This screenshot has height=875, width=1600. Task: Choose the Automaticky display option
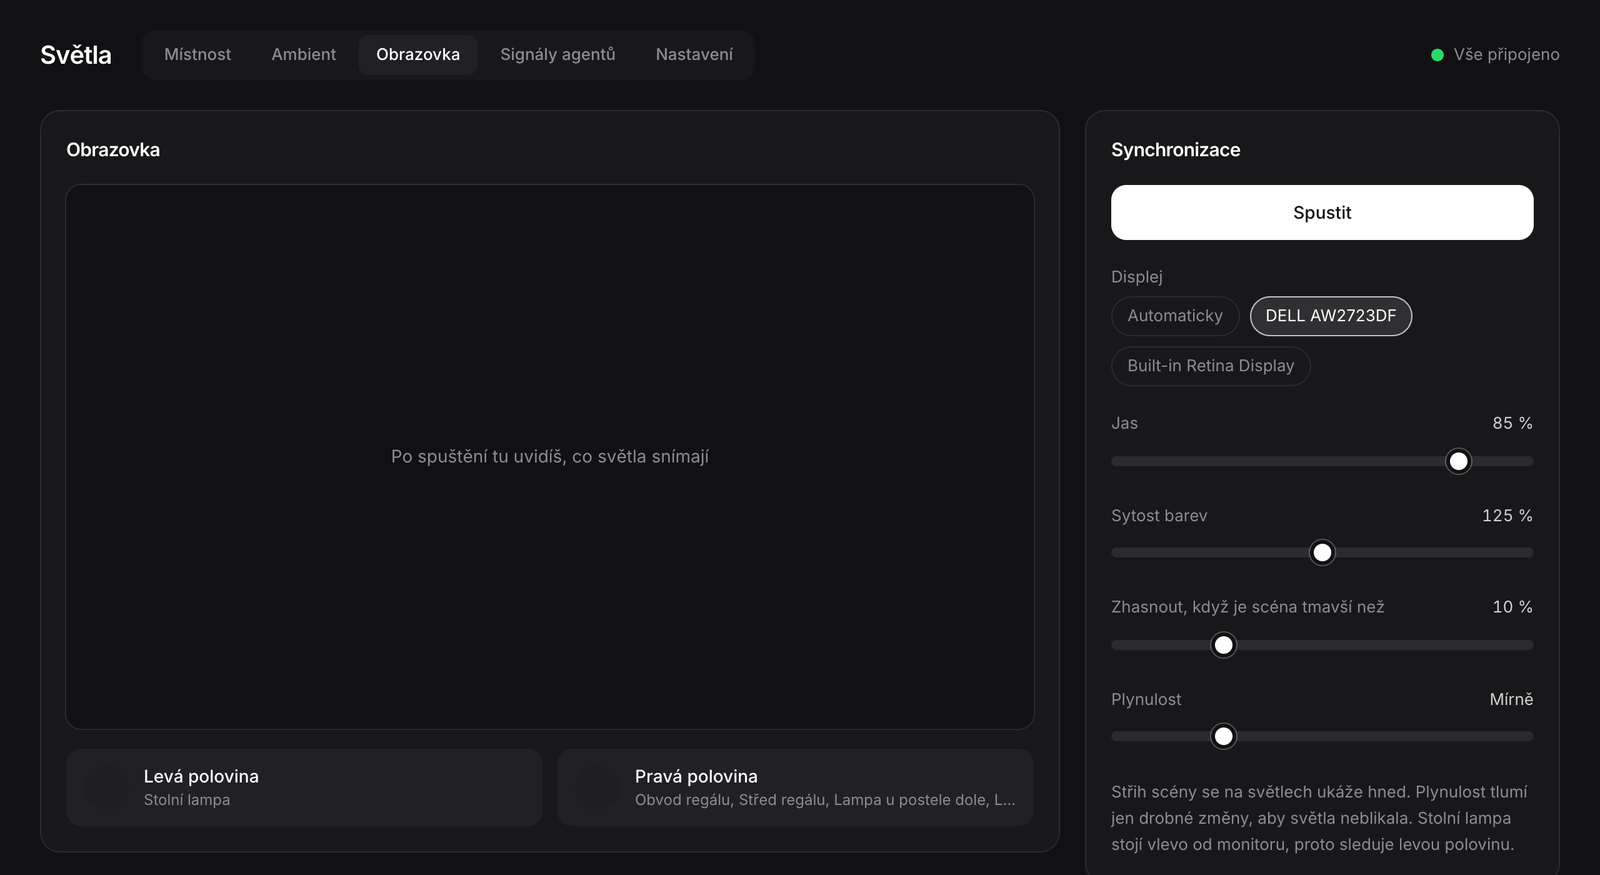click(1175, 316)
